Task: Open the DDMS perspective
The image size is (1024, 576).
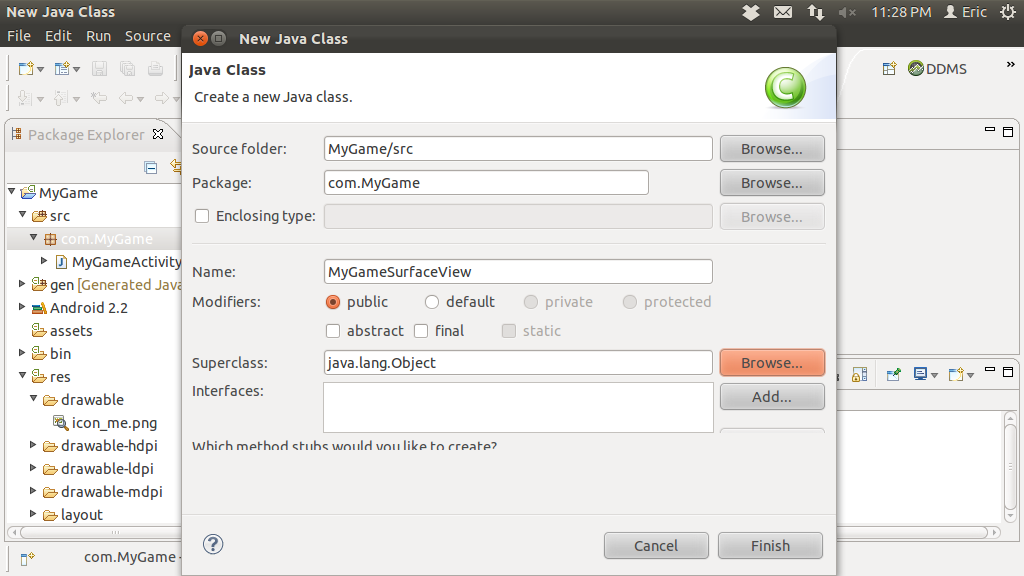Action: coord(937,69)
